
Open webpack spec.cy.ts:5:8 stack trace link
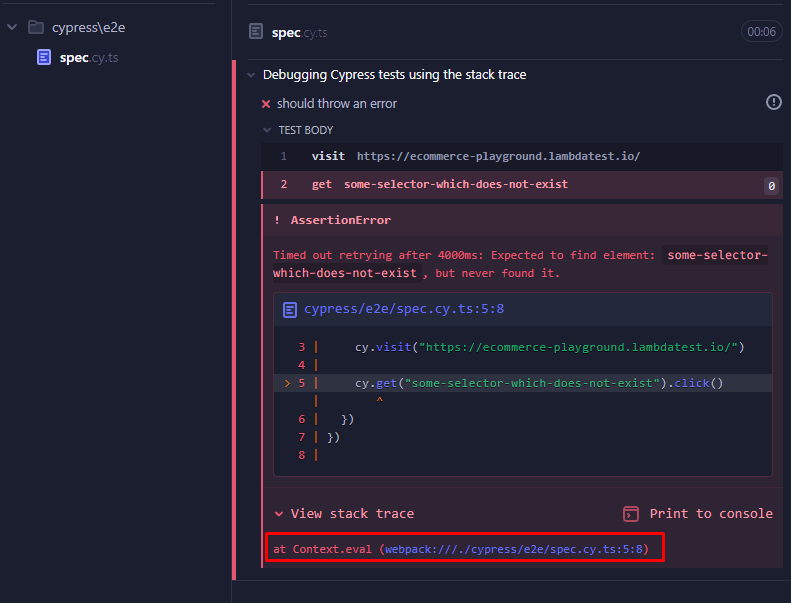coord(514,549)
